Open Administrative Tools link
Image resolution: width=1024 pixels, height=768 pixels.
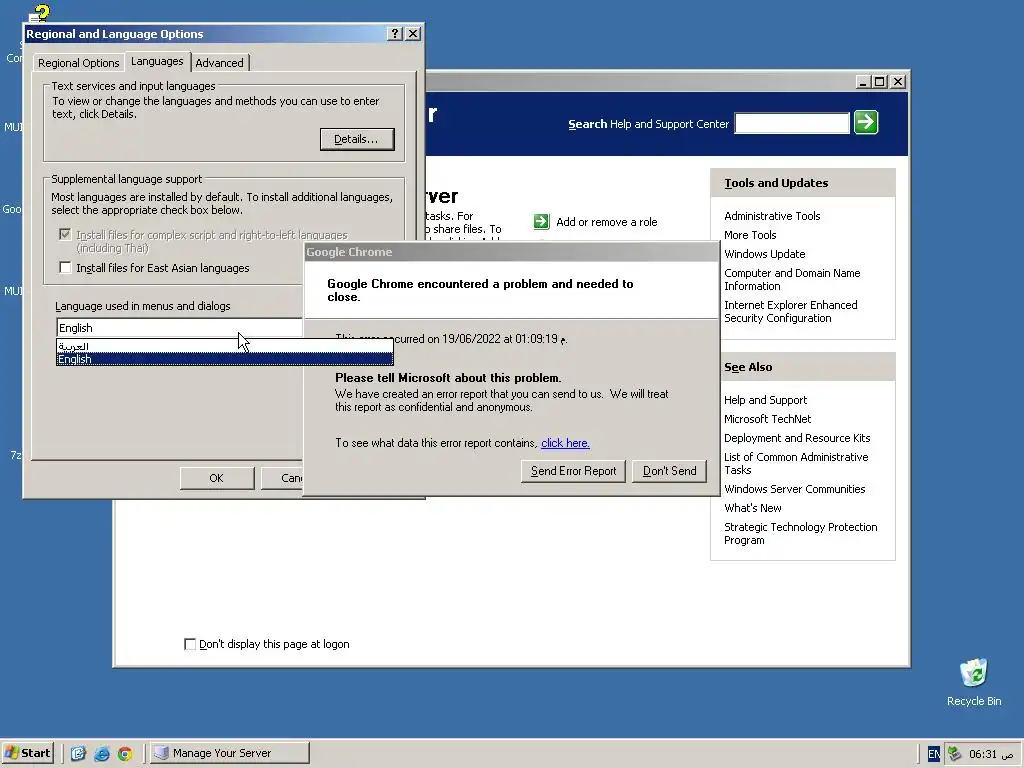[x=772, y=216]
